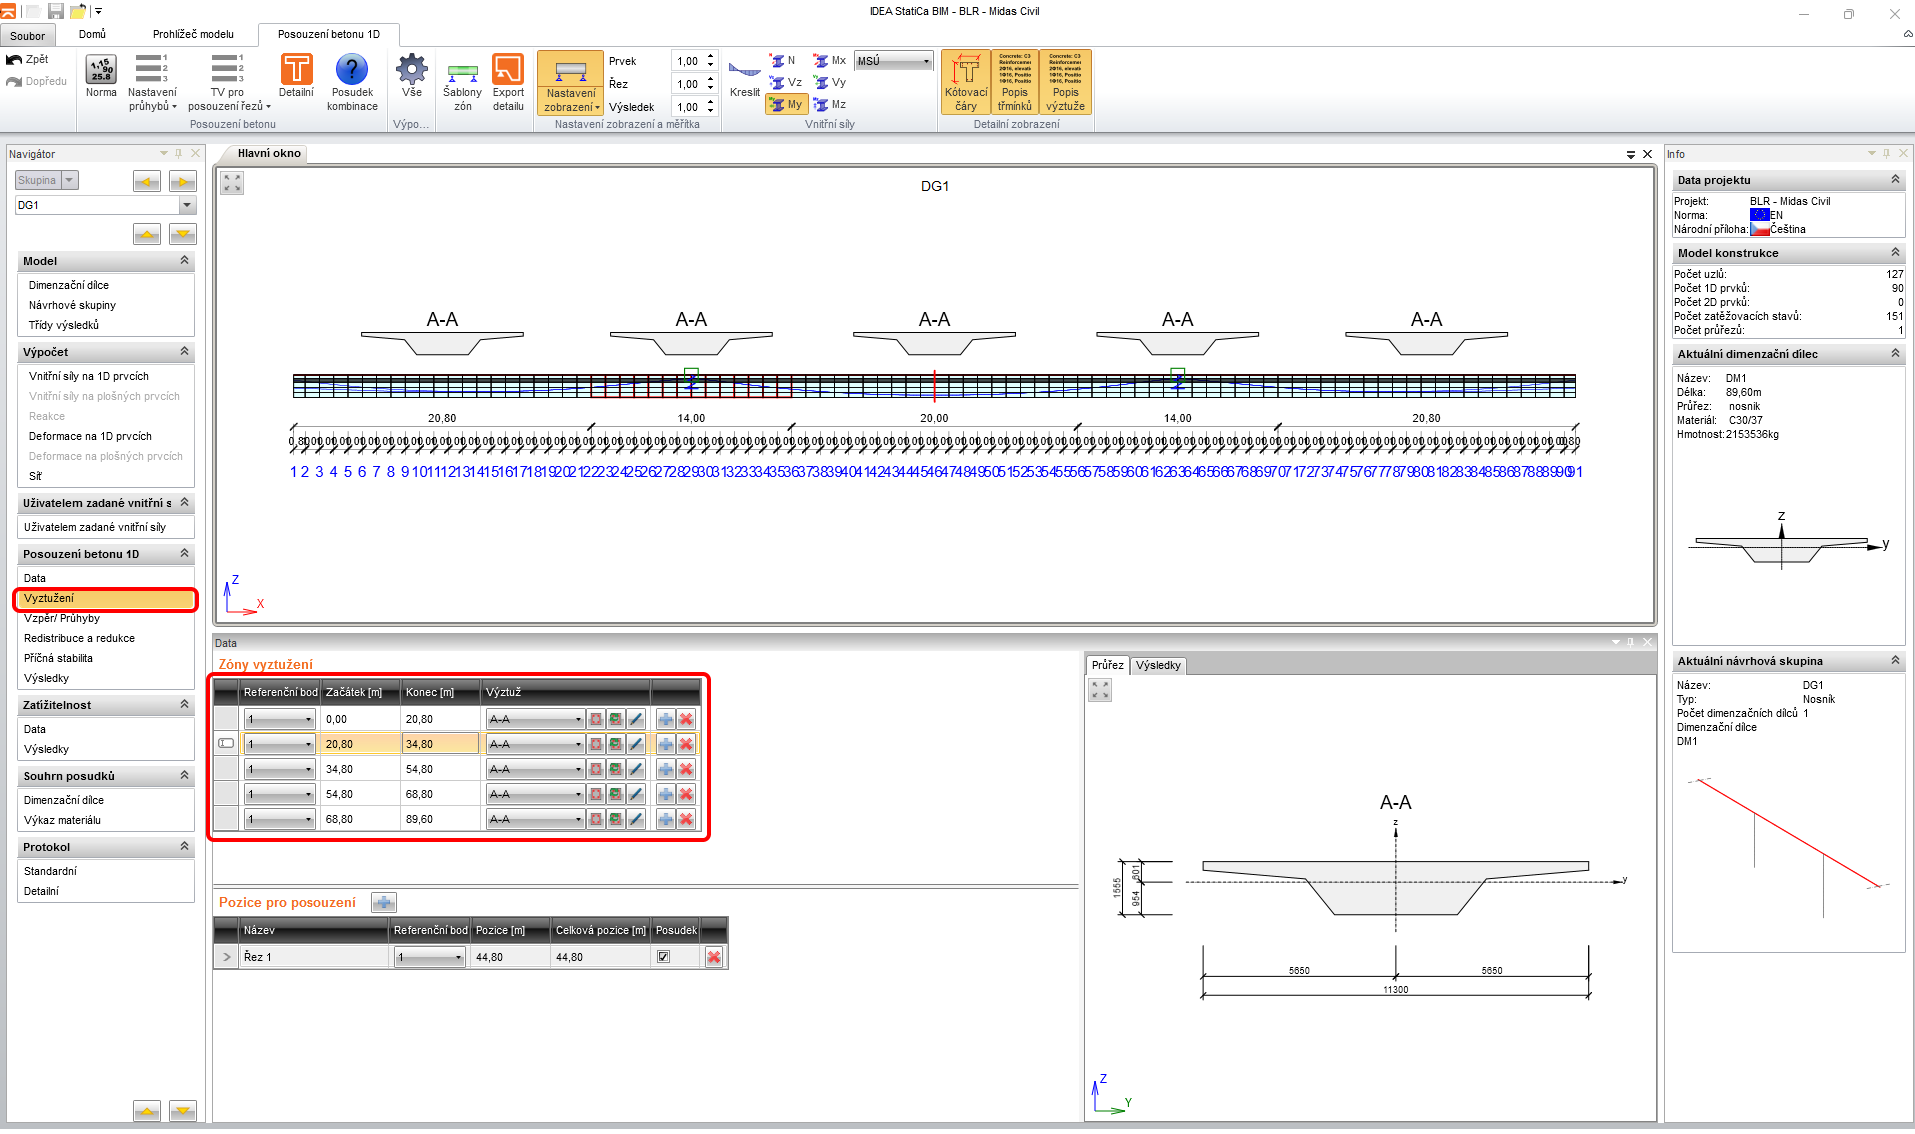Switch to the Prohlížeč modelu ribbon tab
Screen dimensions: 1915x1134
point(193,34)
